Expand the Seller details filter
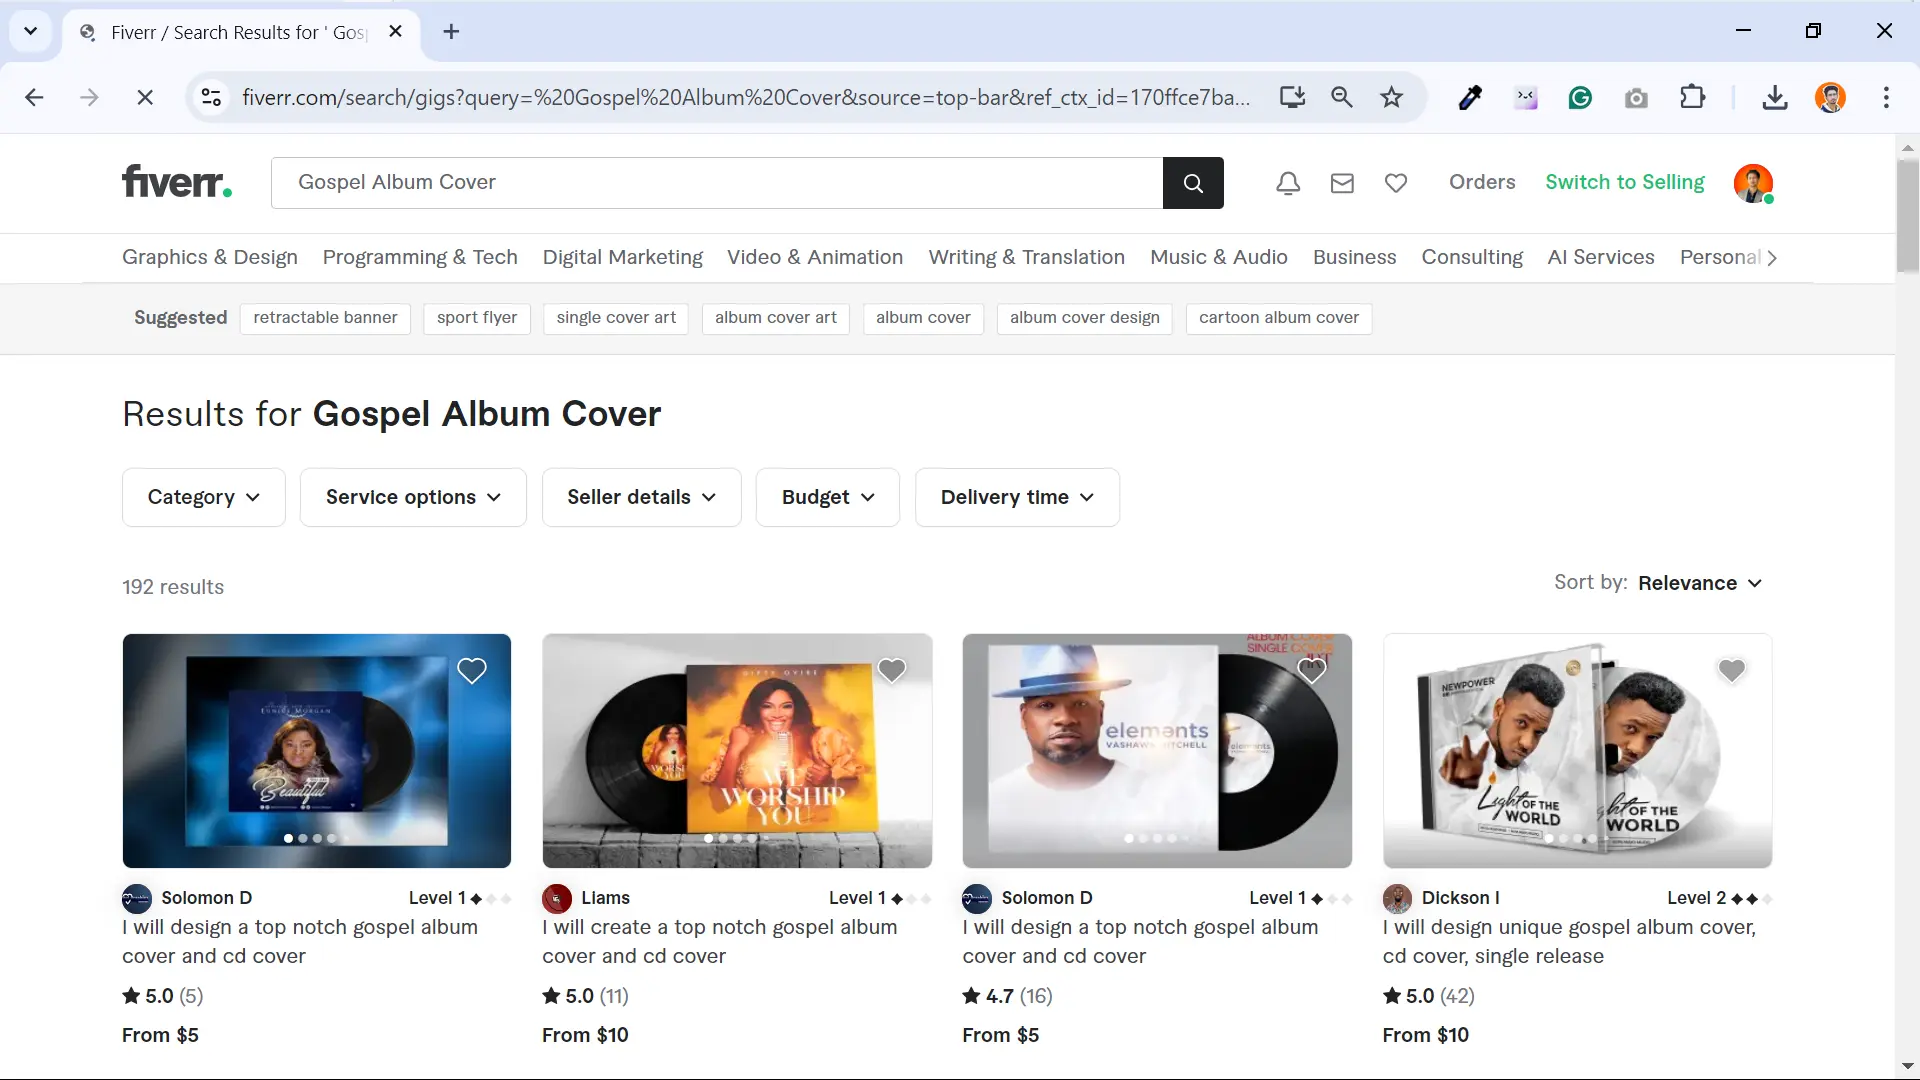The height and width of the screenshot is (1080, 1920). (642, 497)
